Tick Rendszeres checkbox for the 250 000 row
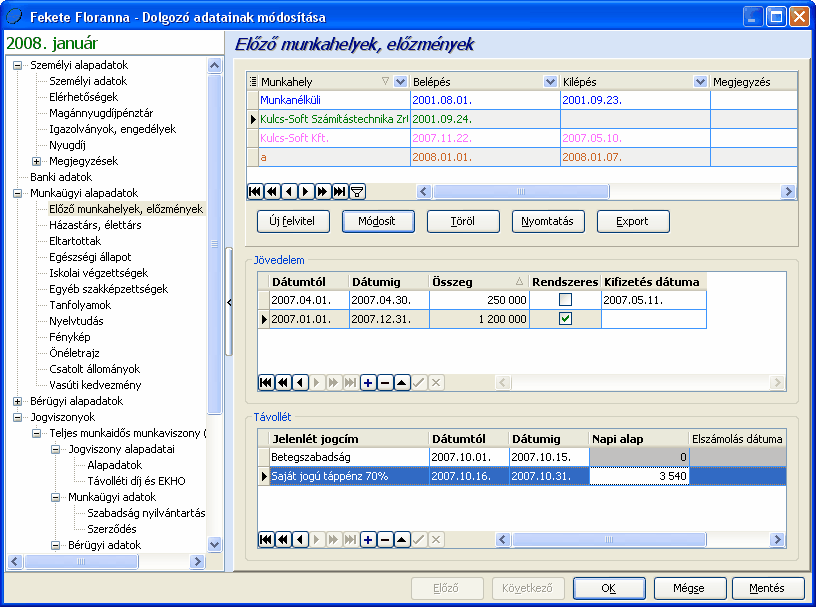Viewport: 816px width, 607px height. click(x=565, y=299)
